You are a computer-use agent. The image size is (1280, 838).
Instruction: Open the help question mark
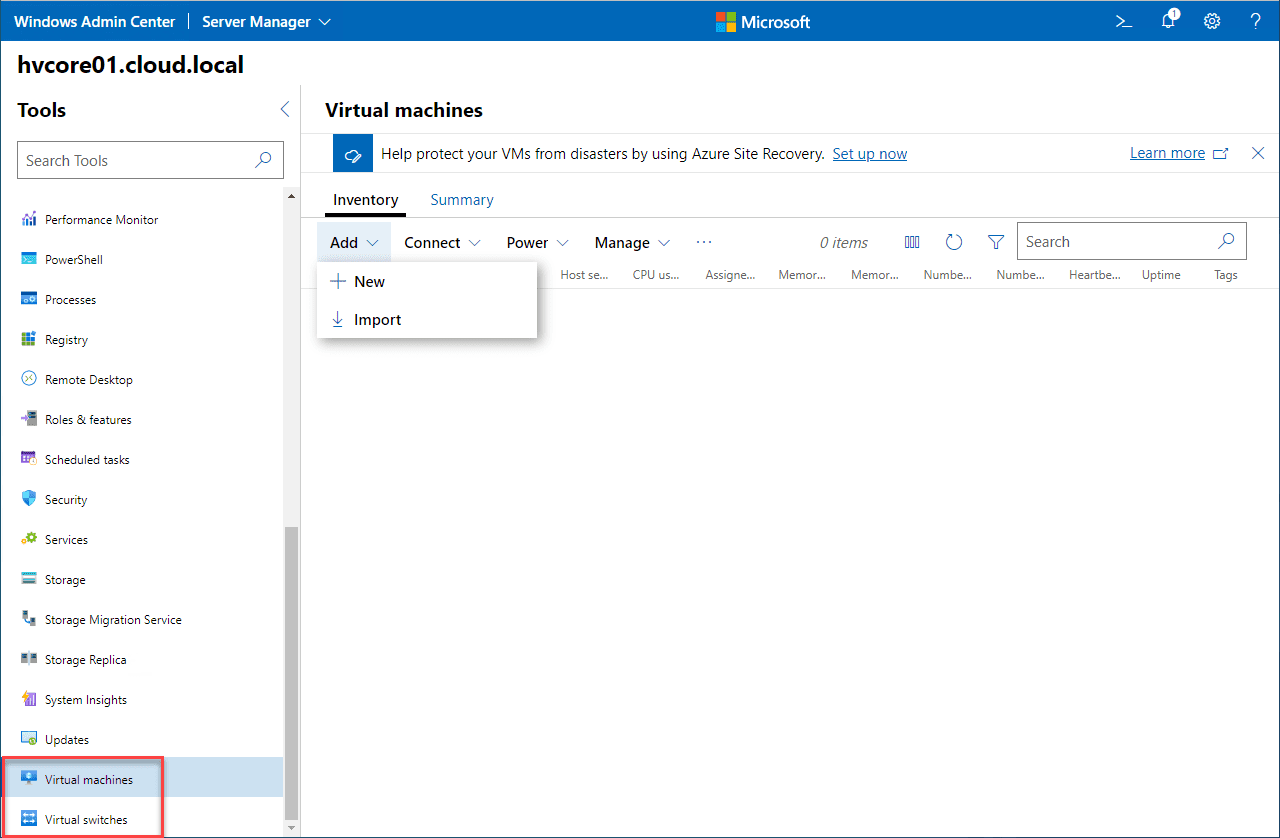click(1256, 21)
